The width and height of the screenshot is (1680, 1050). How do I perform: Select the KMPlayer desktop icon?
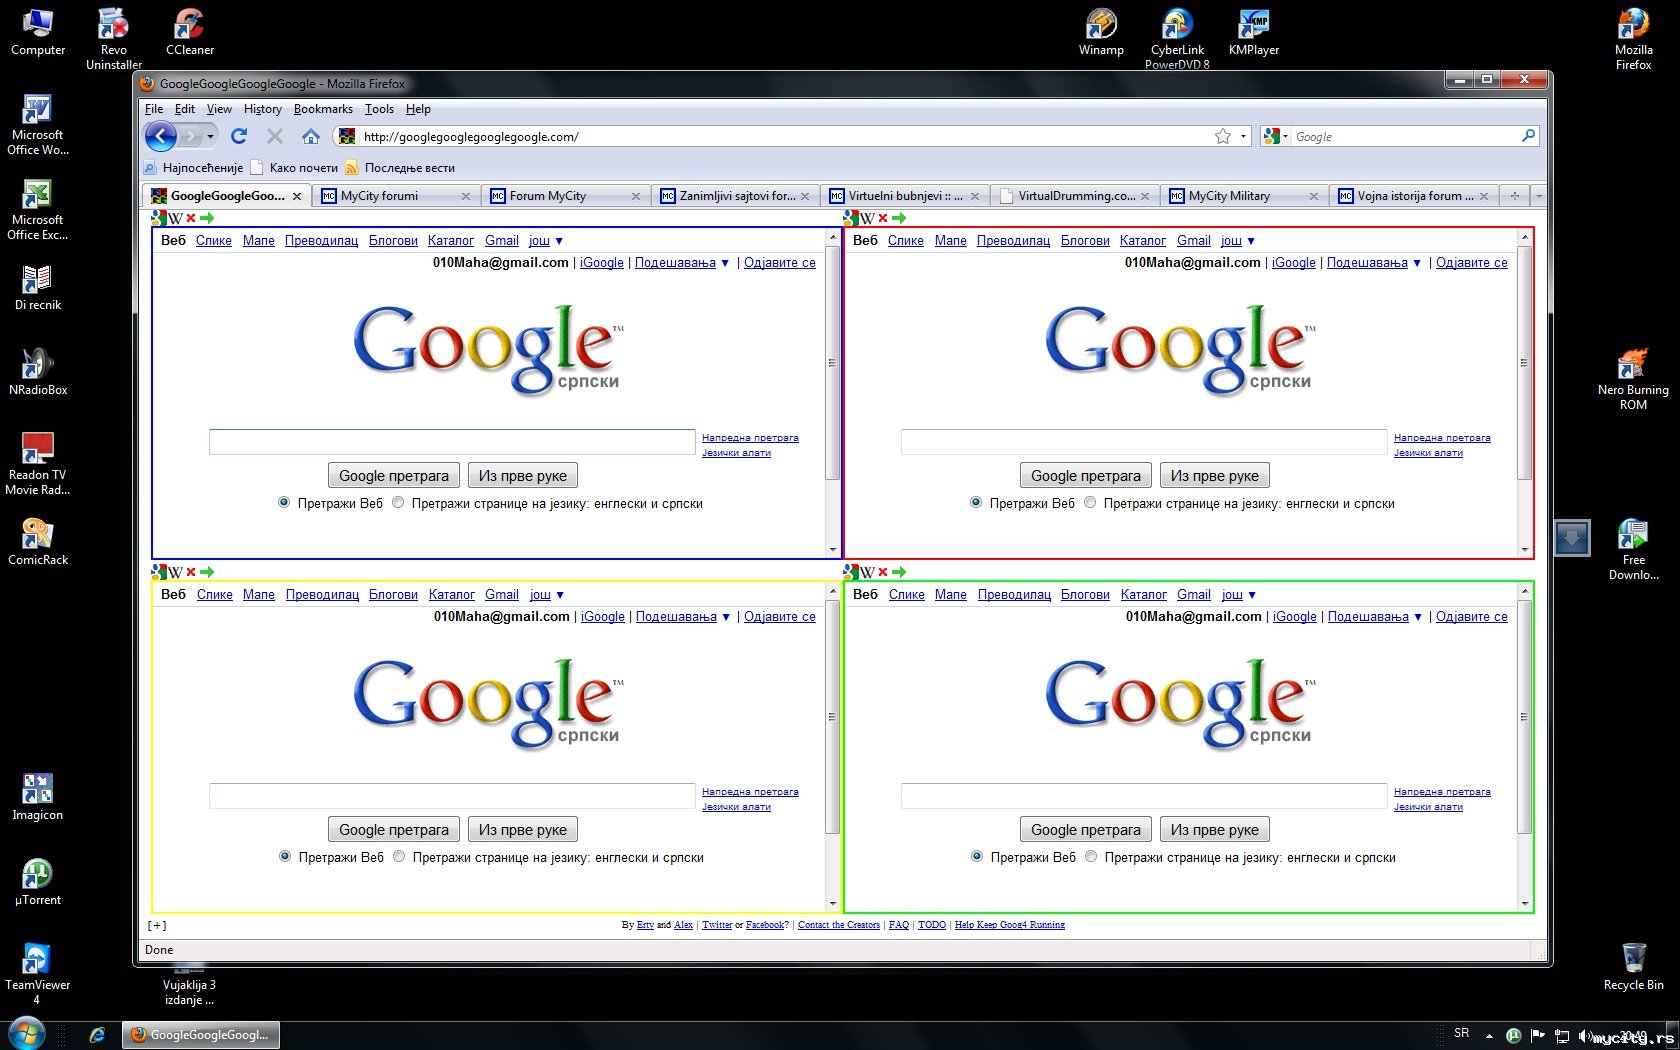click(1254, 32)
